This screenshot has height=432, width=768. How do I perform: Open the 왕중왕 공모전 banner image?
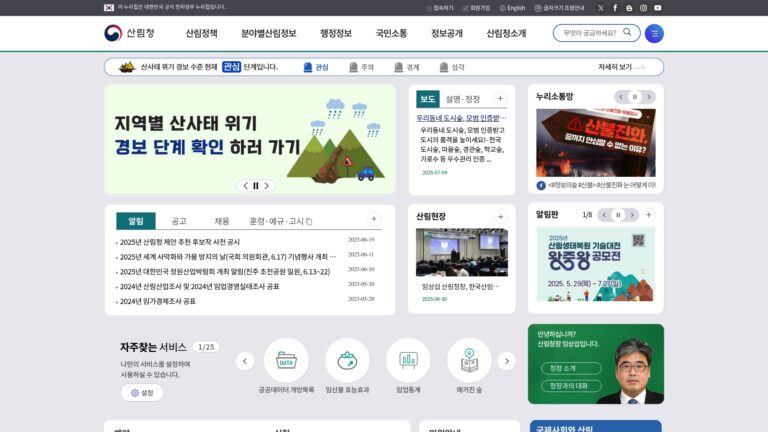tap(596, 264)
